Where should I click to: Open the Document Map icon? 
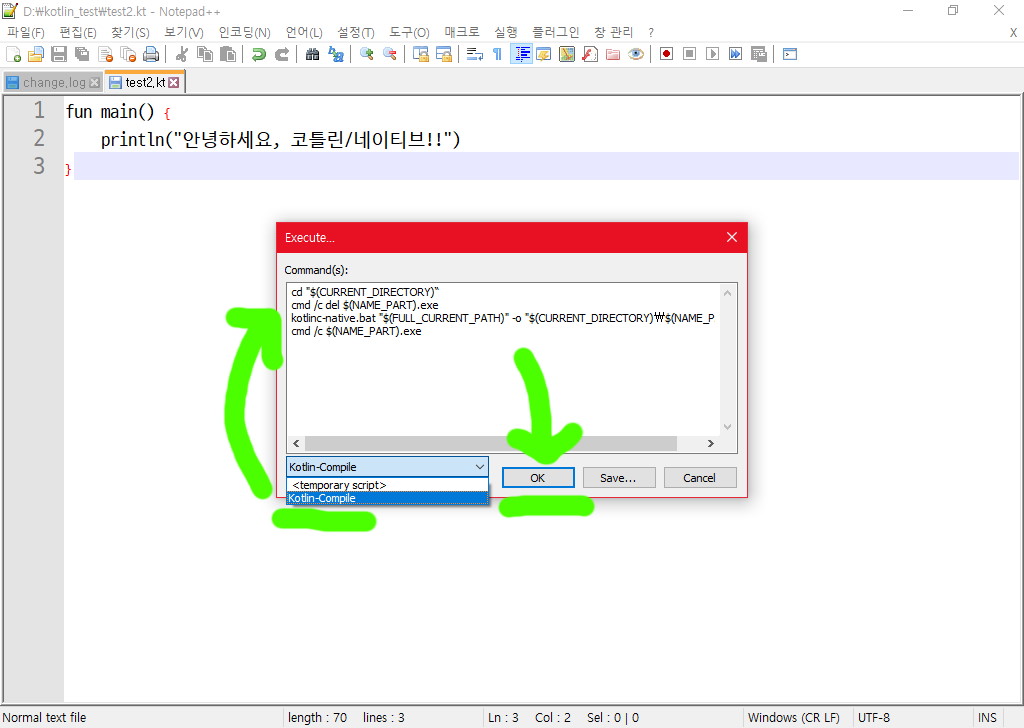tap(567, 54)
